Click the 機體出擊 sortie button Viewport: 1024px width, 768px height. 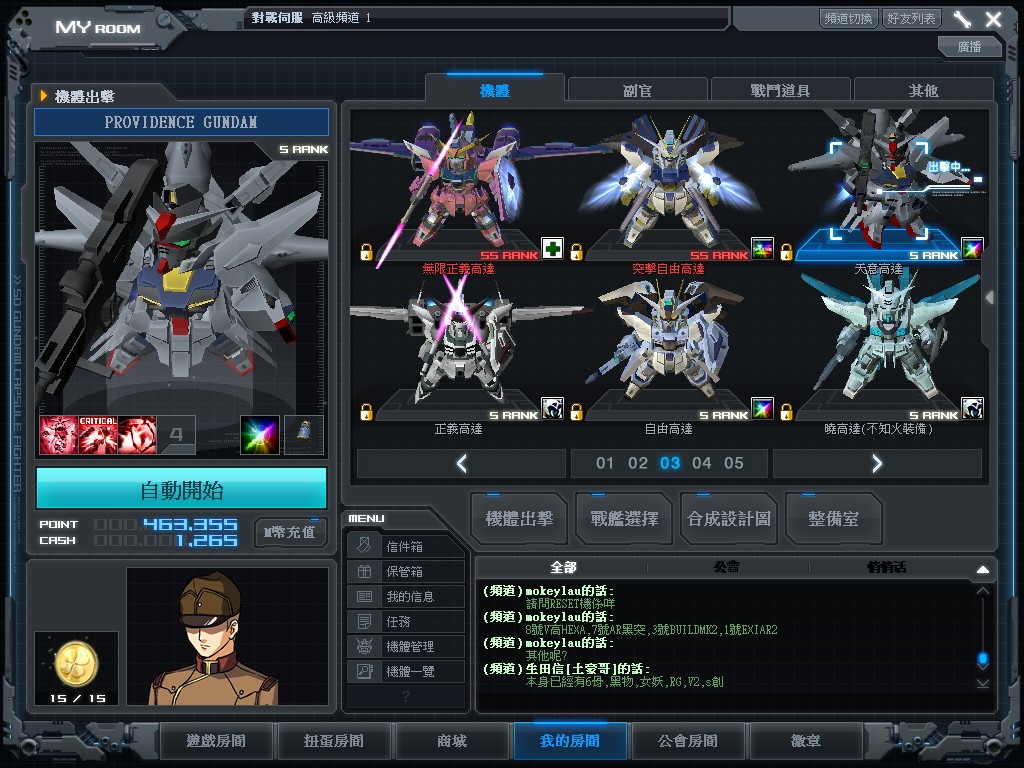click(x=519, y=519)
